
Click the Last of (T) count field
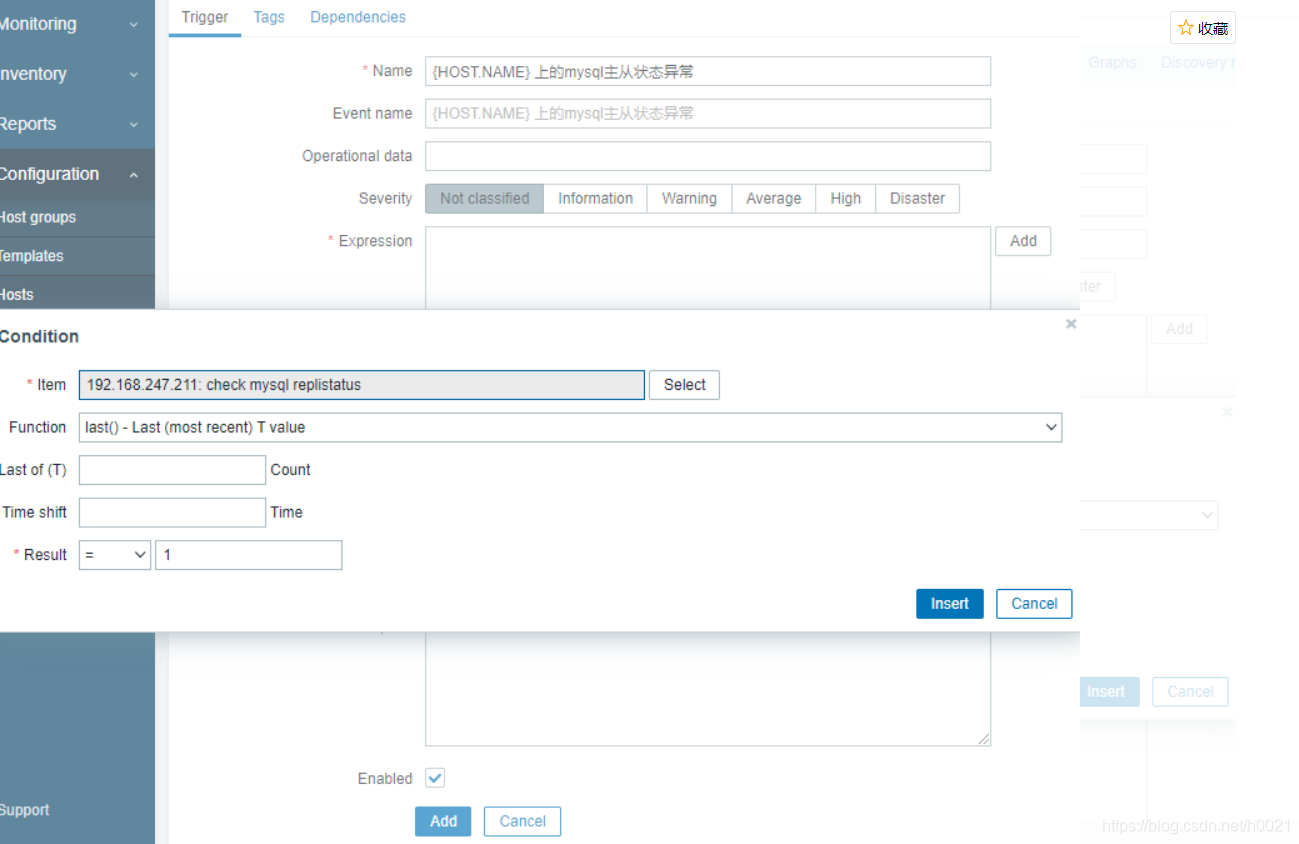click(x=172, y=470)
